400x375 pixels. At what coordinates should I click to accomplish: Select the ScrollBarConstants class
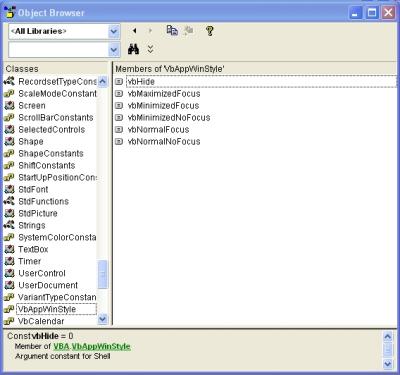point(56,117)
